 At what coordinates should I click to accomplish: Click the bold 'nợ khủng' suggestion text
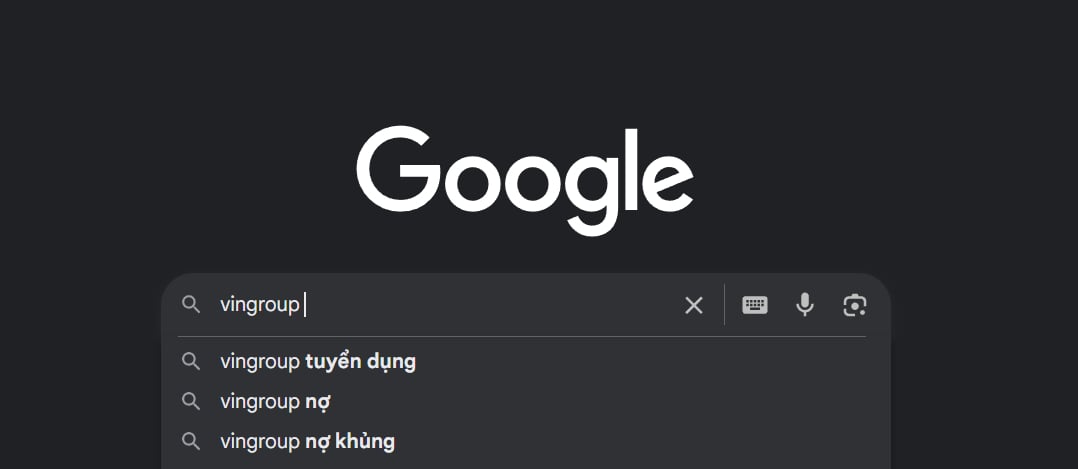tap(350, 441)
